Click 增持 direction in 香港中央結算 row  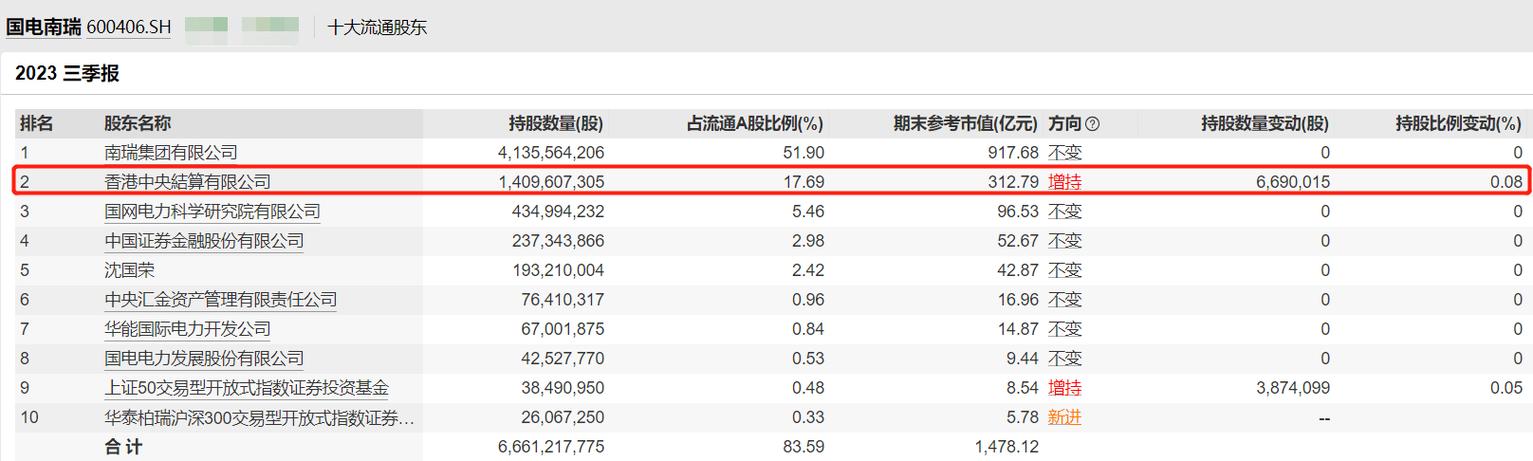point(1065,182)
